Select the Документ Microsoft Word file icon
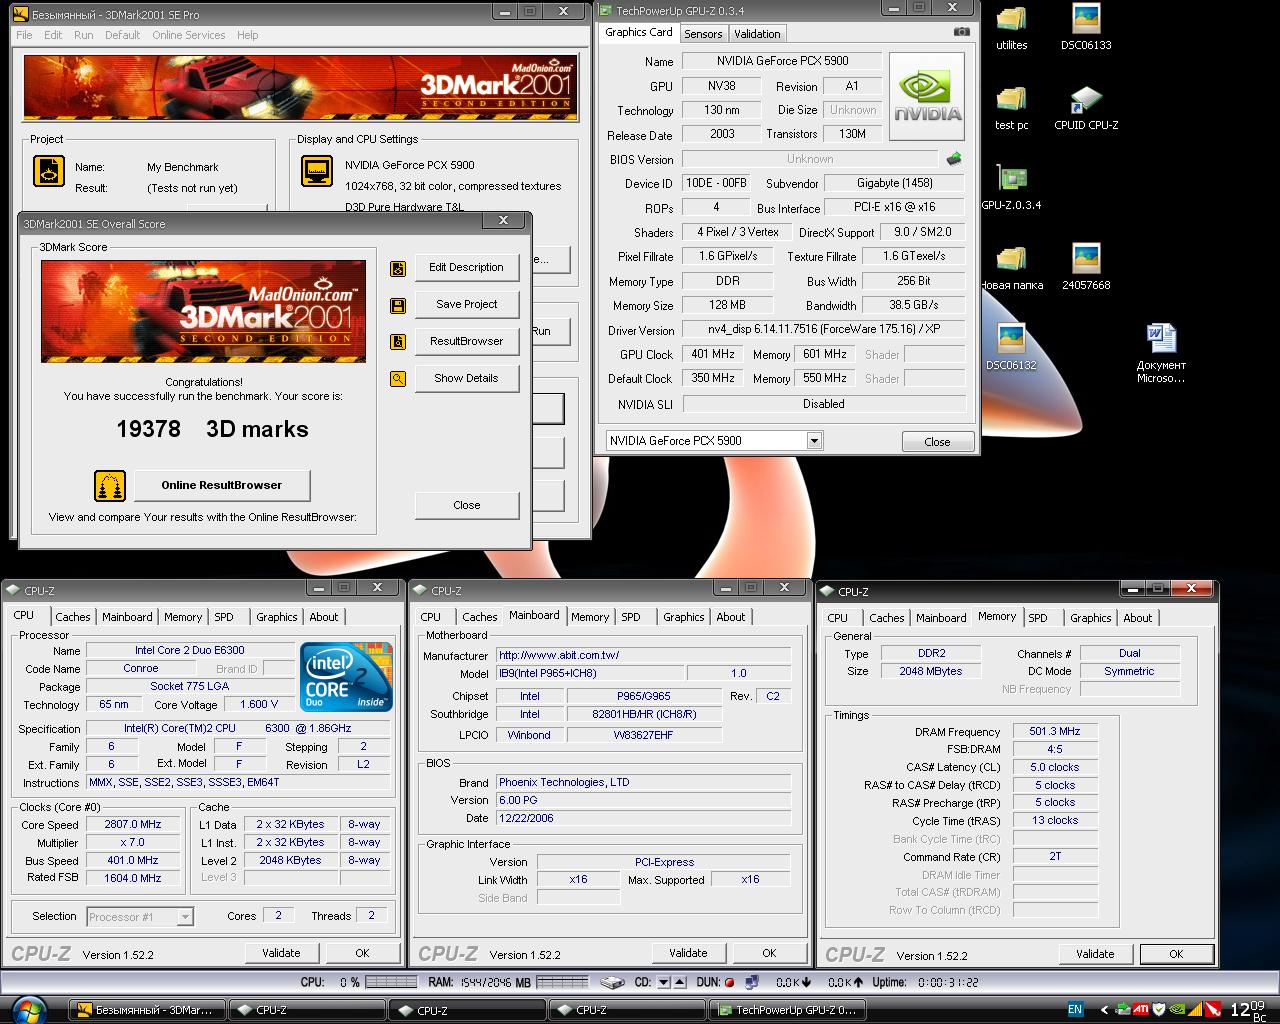Viewport: 1280px width, 1024px height. [1161, 354]
